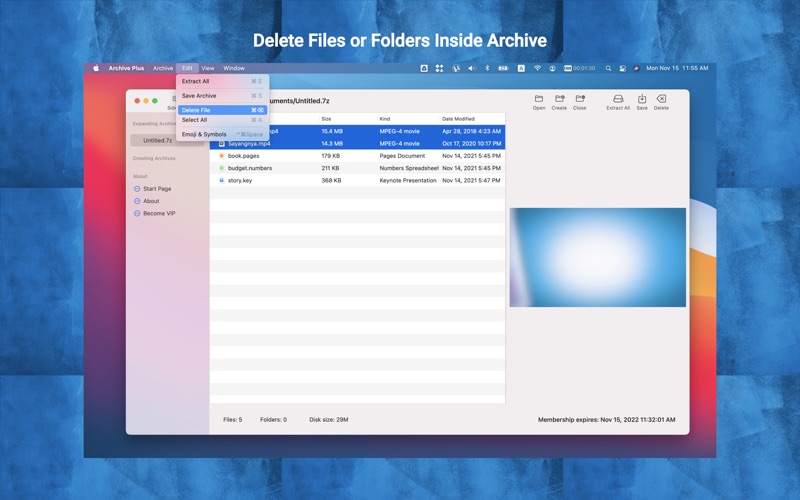Click the Apr 28, 2018 4:23 AM date
The width and height of the screenshot is (800, 500).
click(471, 131)
